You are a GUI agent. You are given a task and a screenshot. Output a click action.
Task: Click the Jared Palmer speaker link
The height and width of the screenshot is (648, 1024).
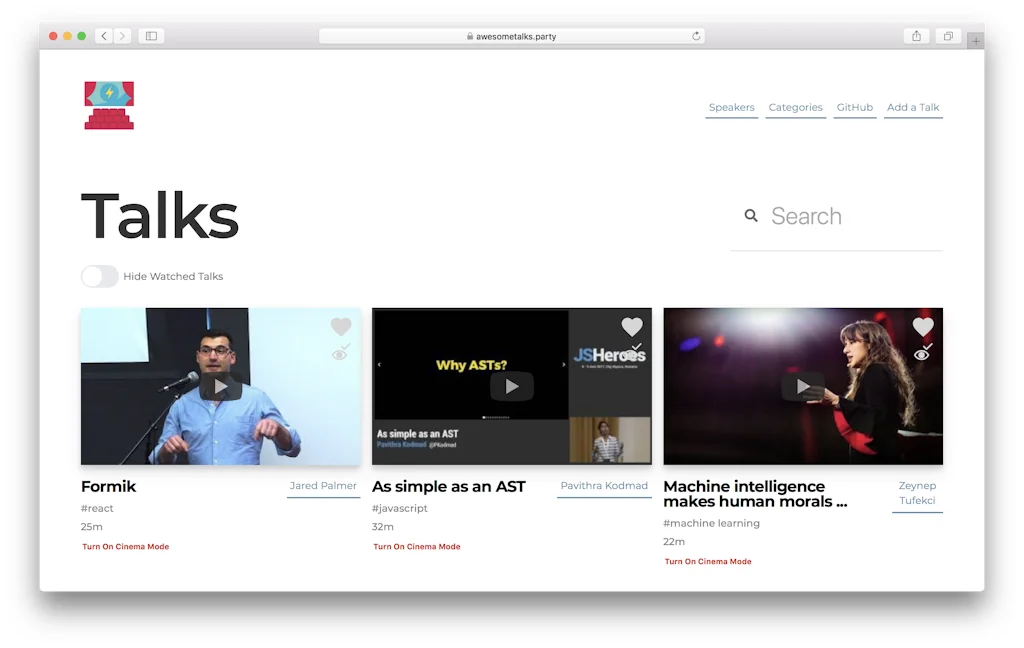pos(323,486)
